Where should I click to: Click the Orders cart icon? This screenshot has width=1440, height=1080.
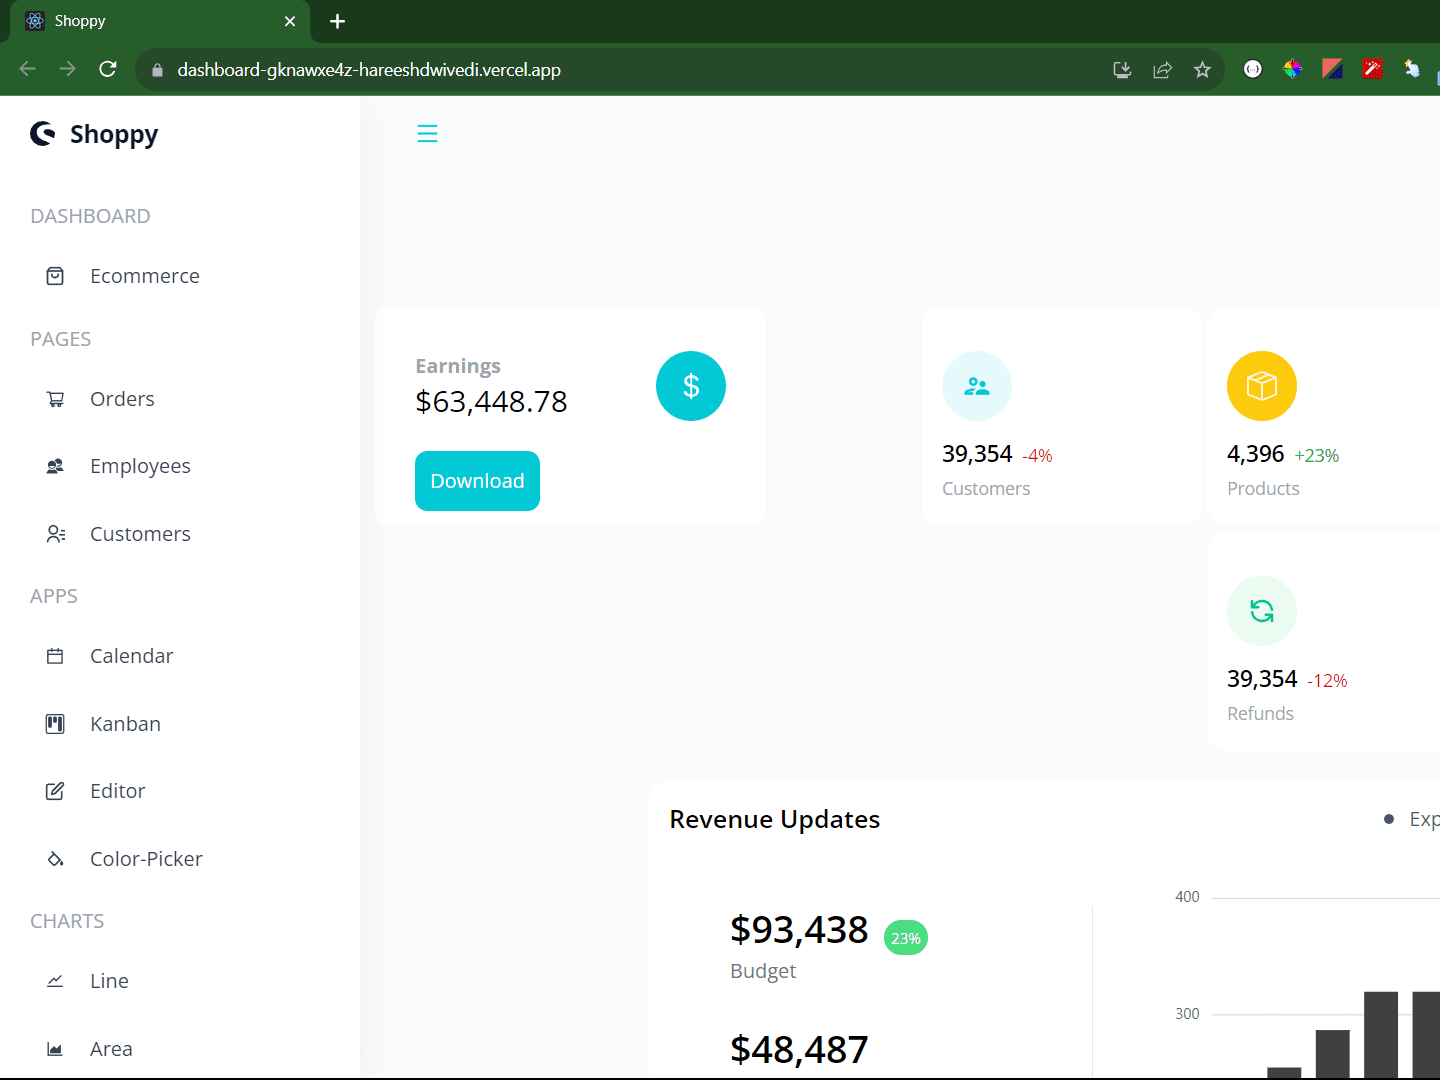pos(55,399)
